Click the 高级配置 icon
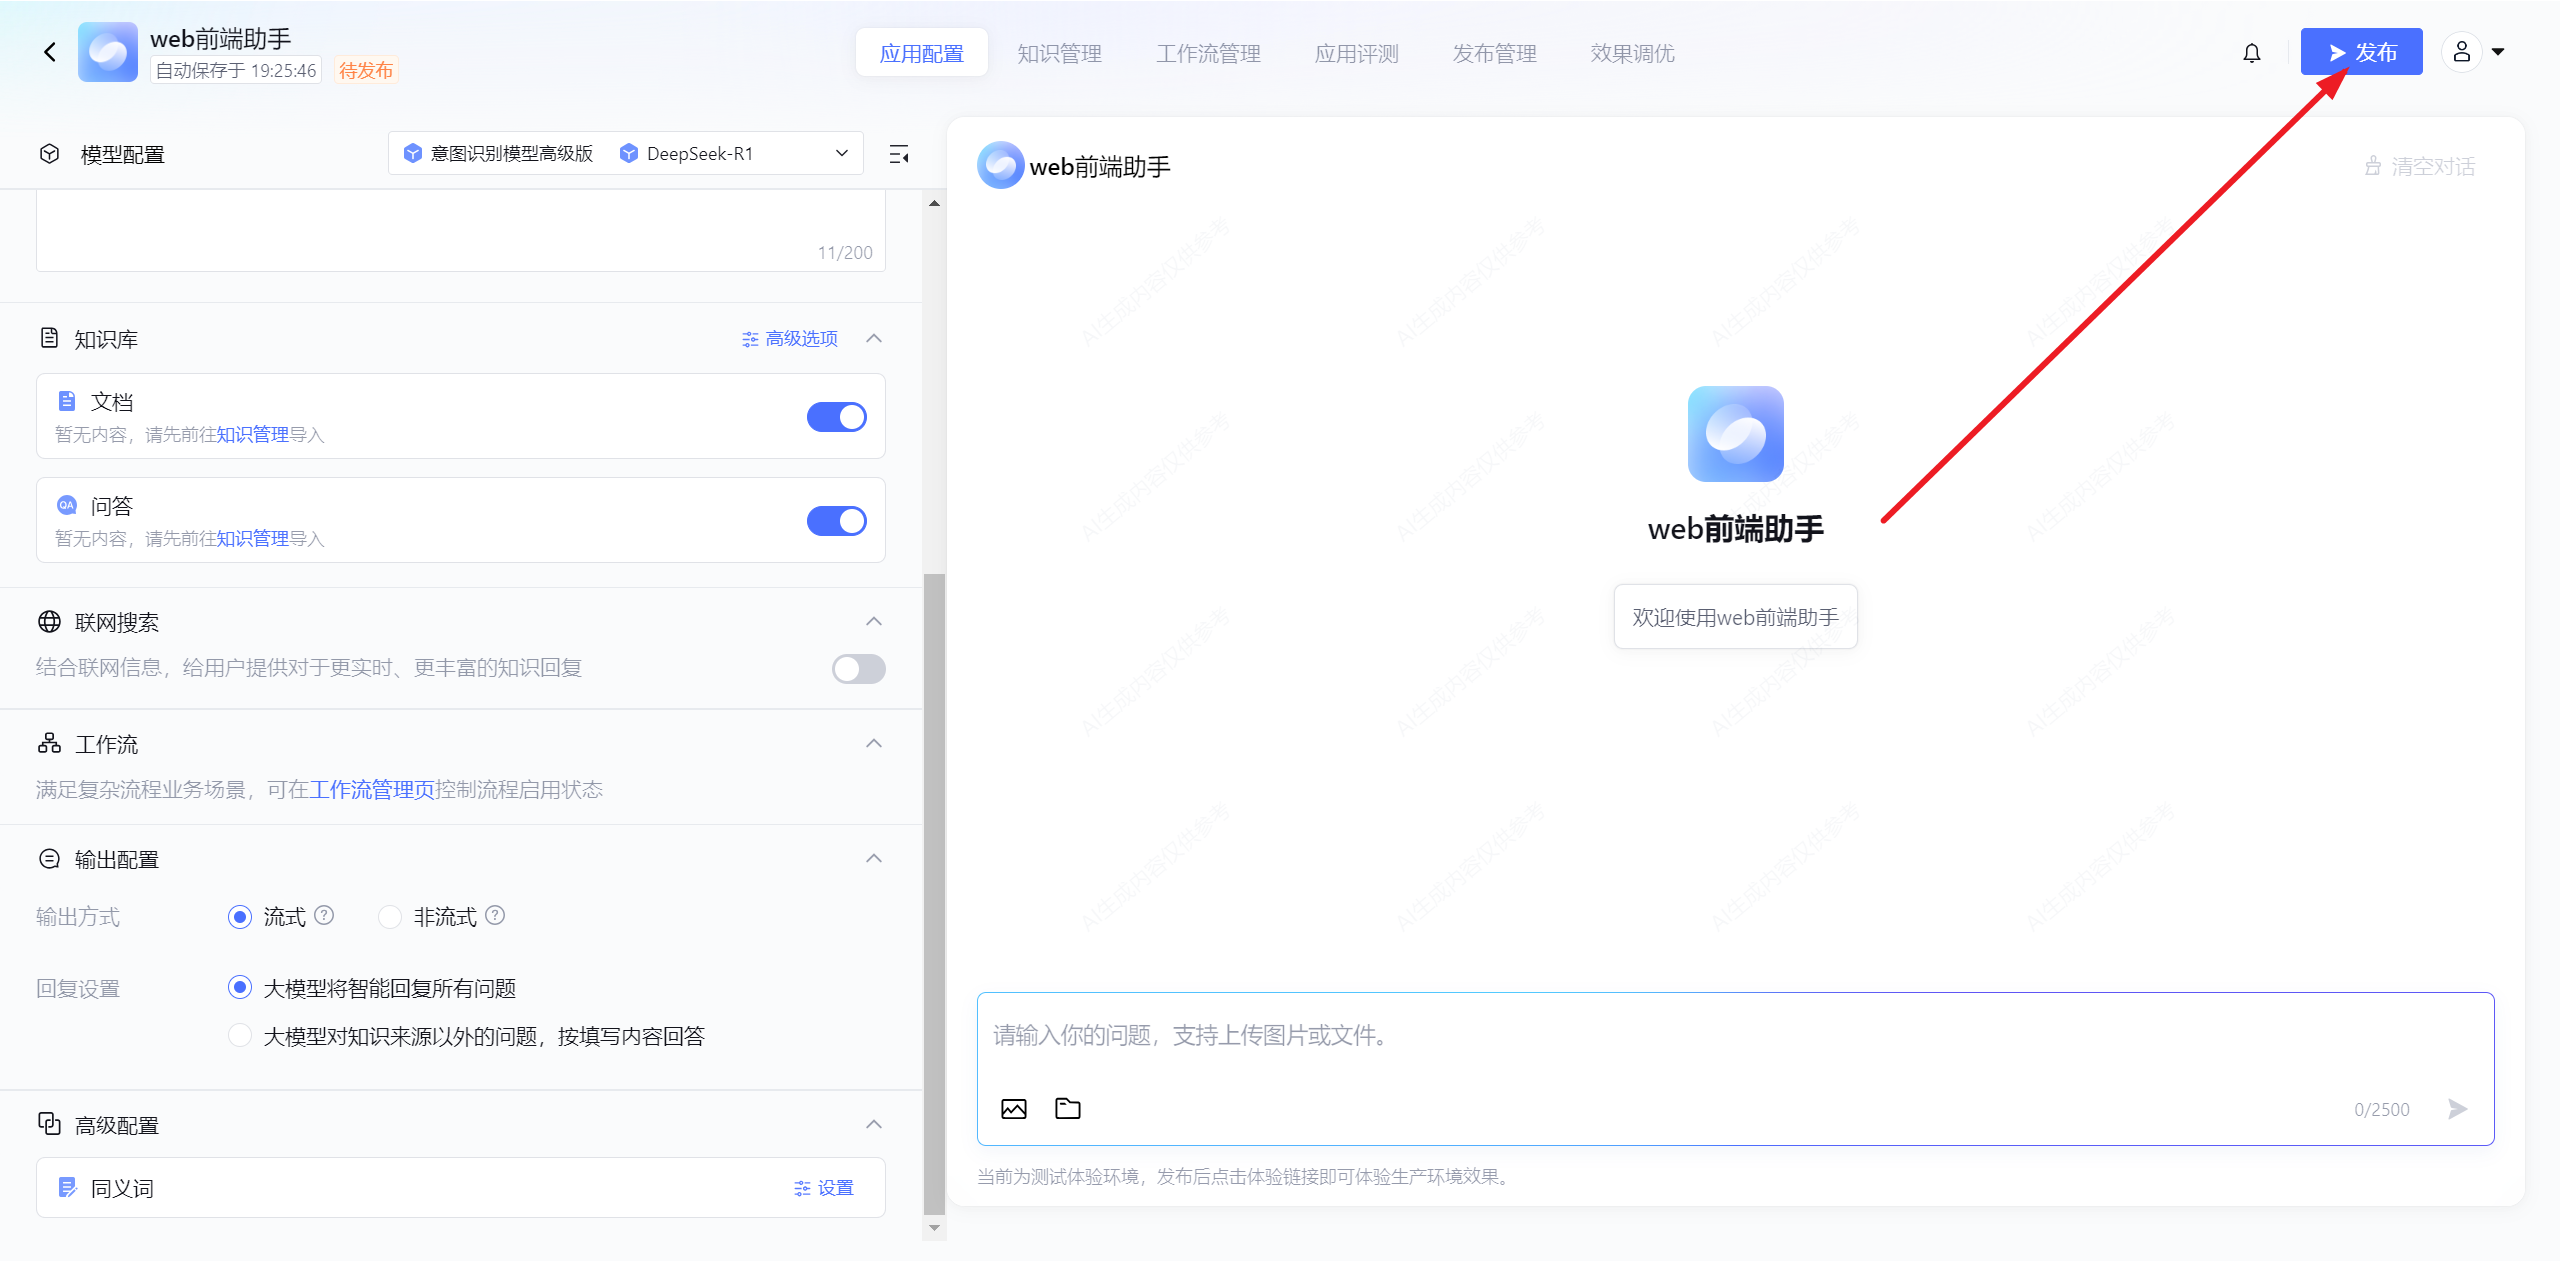 pyautogui.click(x=49, y=1124)
